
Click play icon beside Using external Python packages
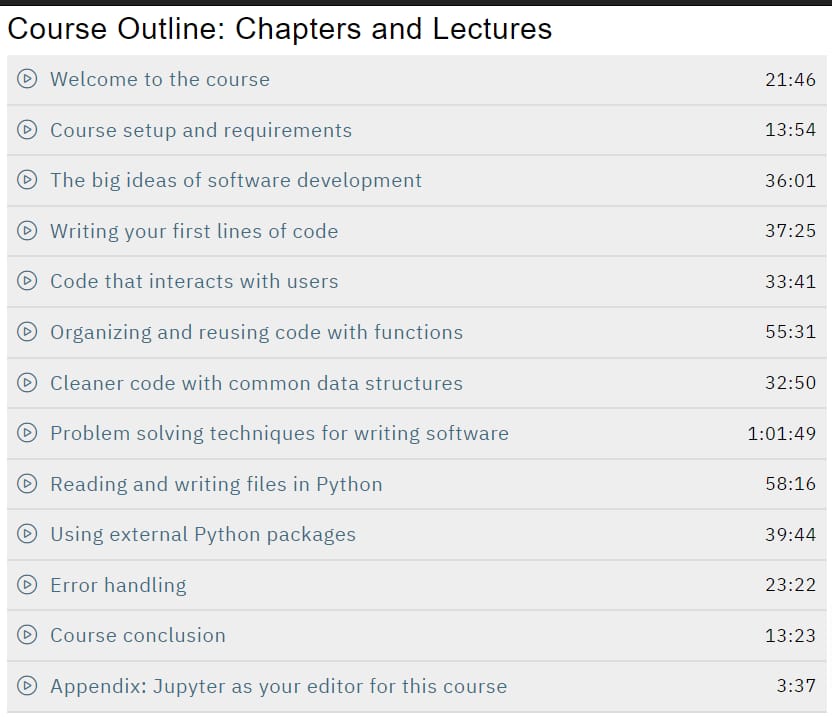(27, 534)
